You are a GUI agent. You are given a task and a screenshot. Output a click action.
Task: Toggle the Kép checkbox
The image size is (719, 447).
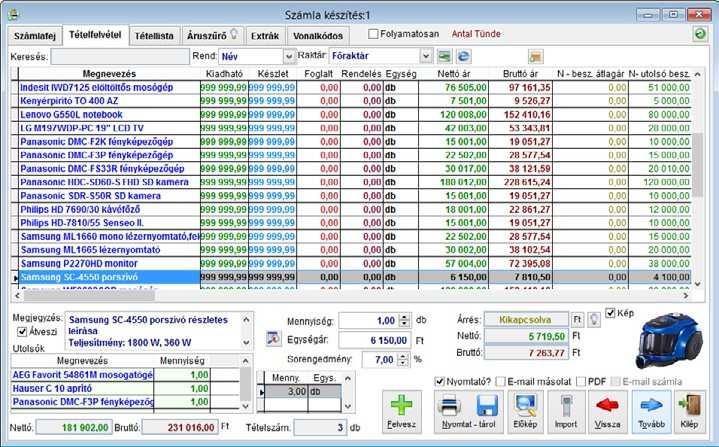[x=610, y=313]
